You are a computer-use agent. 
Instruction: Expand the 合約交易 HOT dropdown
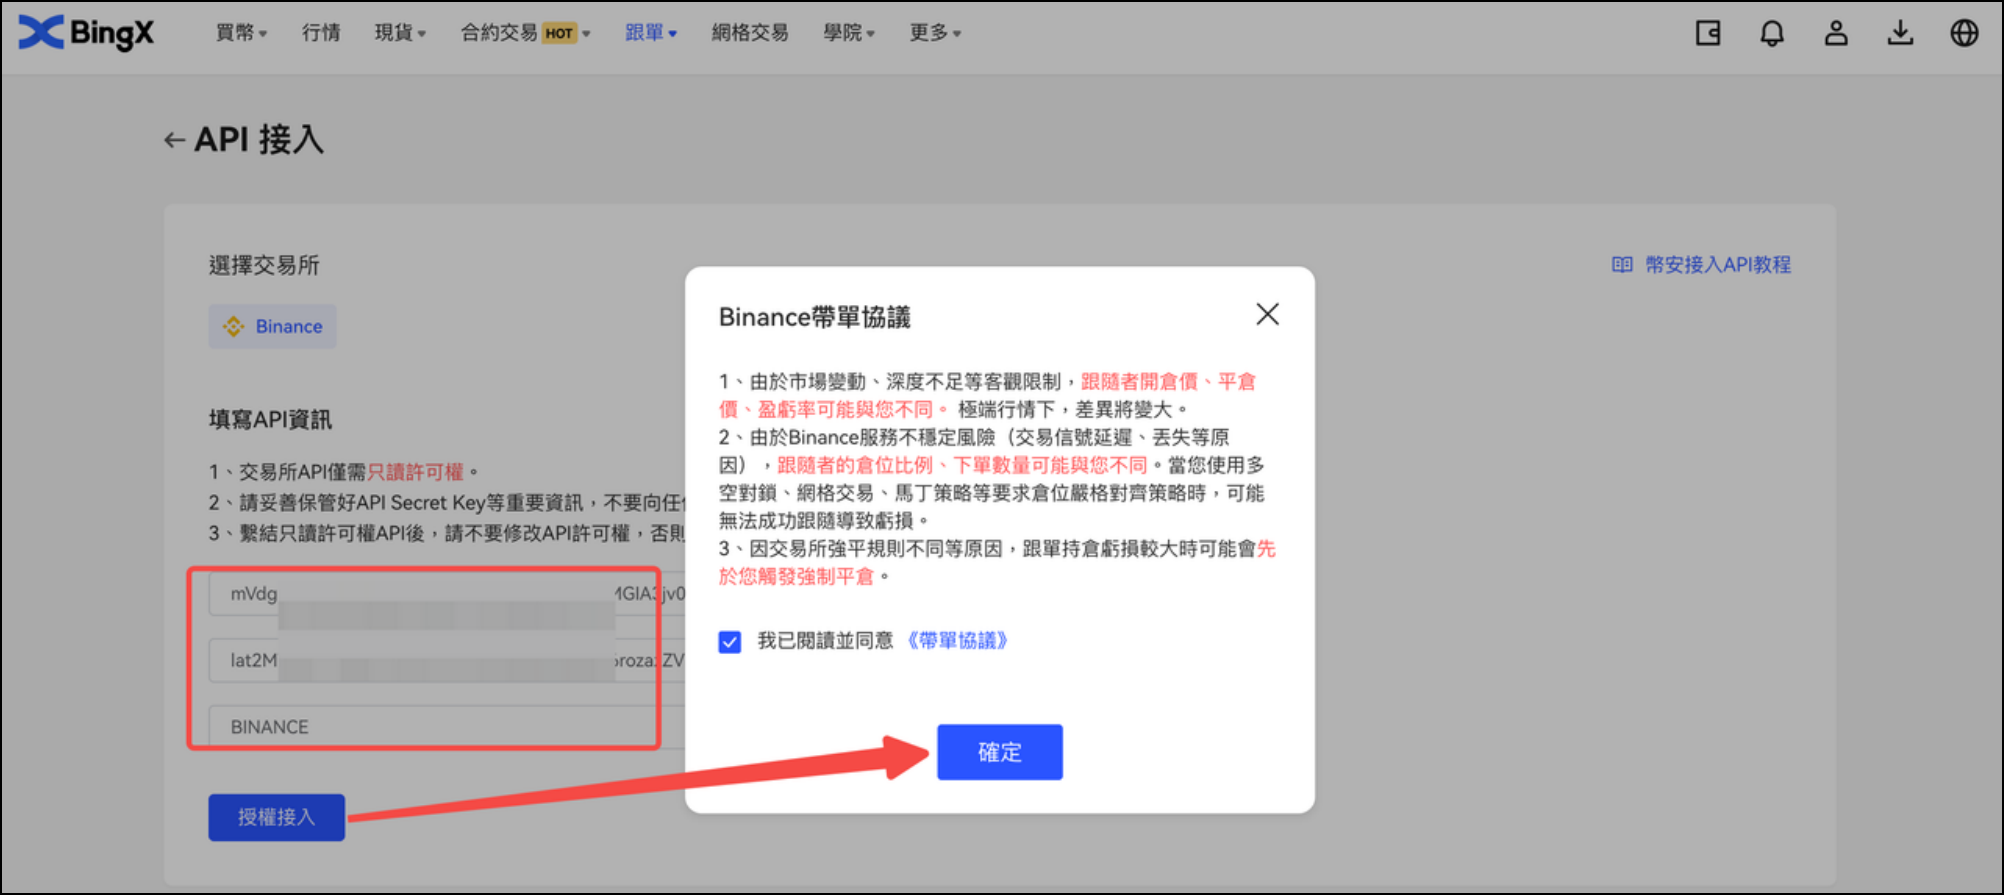click(525, 33)
